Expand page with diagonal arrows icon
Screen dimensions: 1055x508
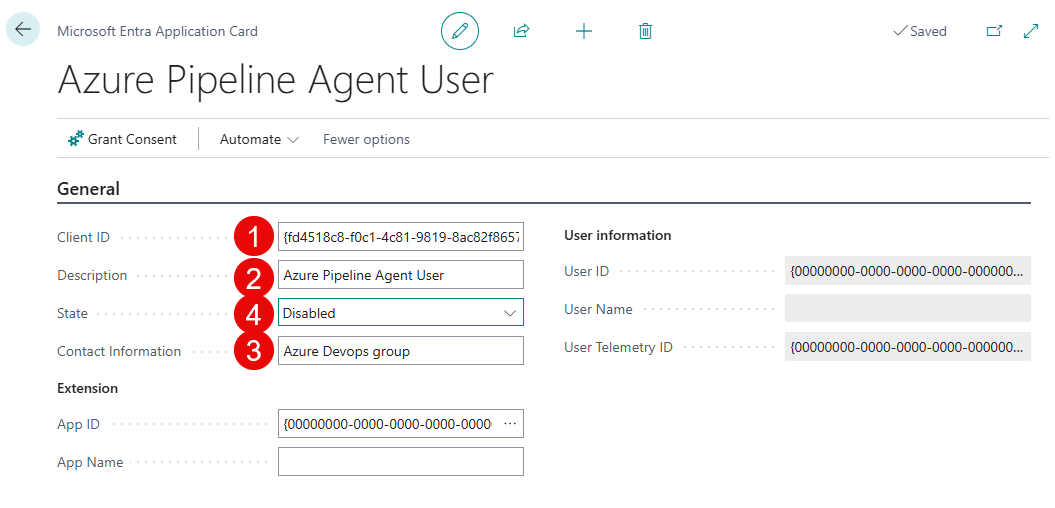[1031, 31]
